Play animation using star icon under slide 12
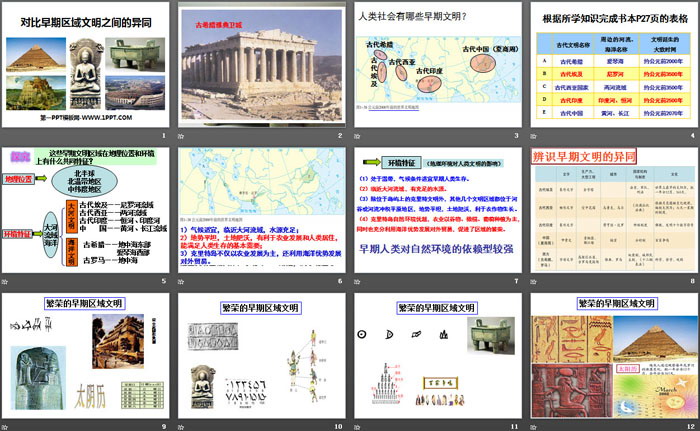 tap(532, 425)
